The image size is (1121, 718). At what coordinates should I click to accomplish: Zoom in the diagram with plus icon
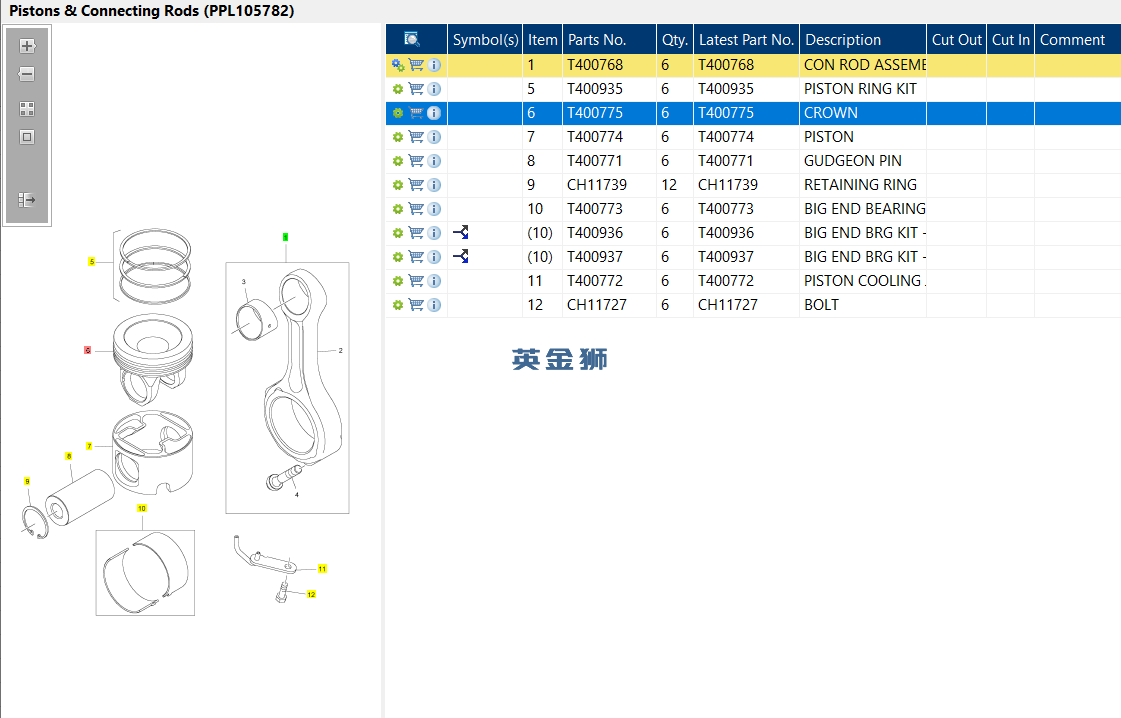27,46
